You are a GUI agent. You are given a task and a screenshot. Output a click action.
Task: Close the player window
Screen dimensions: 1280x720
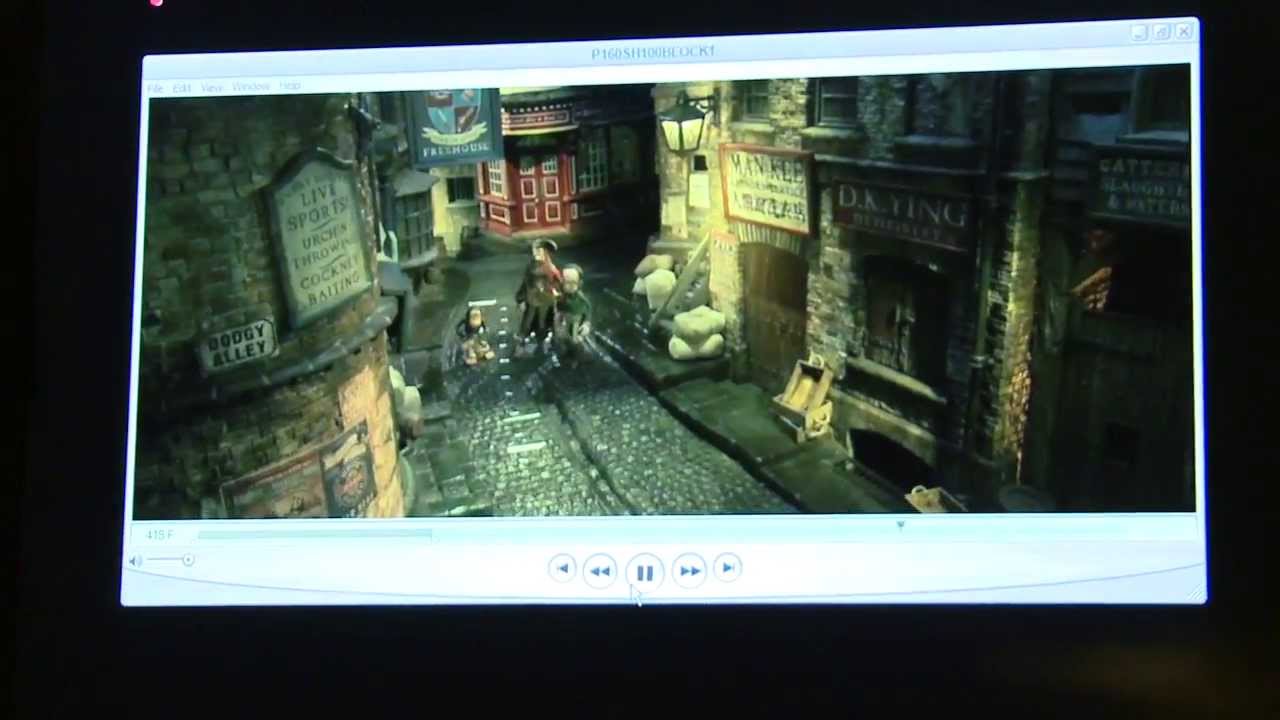pyautogui.click(x=1184, y=32)
